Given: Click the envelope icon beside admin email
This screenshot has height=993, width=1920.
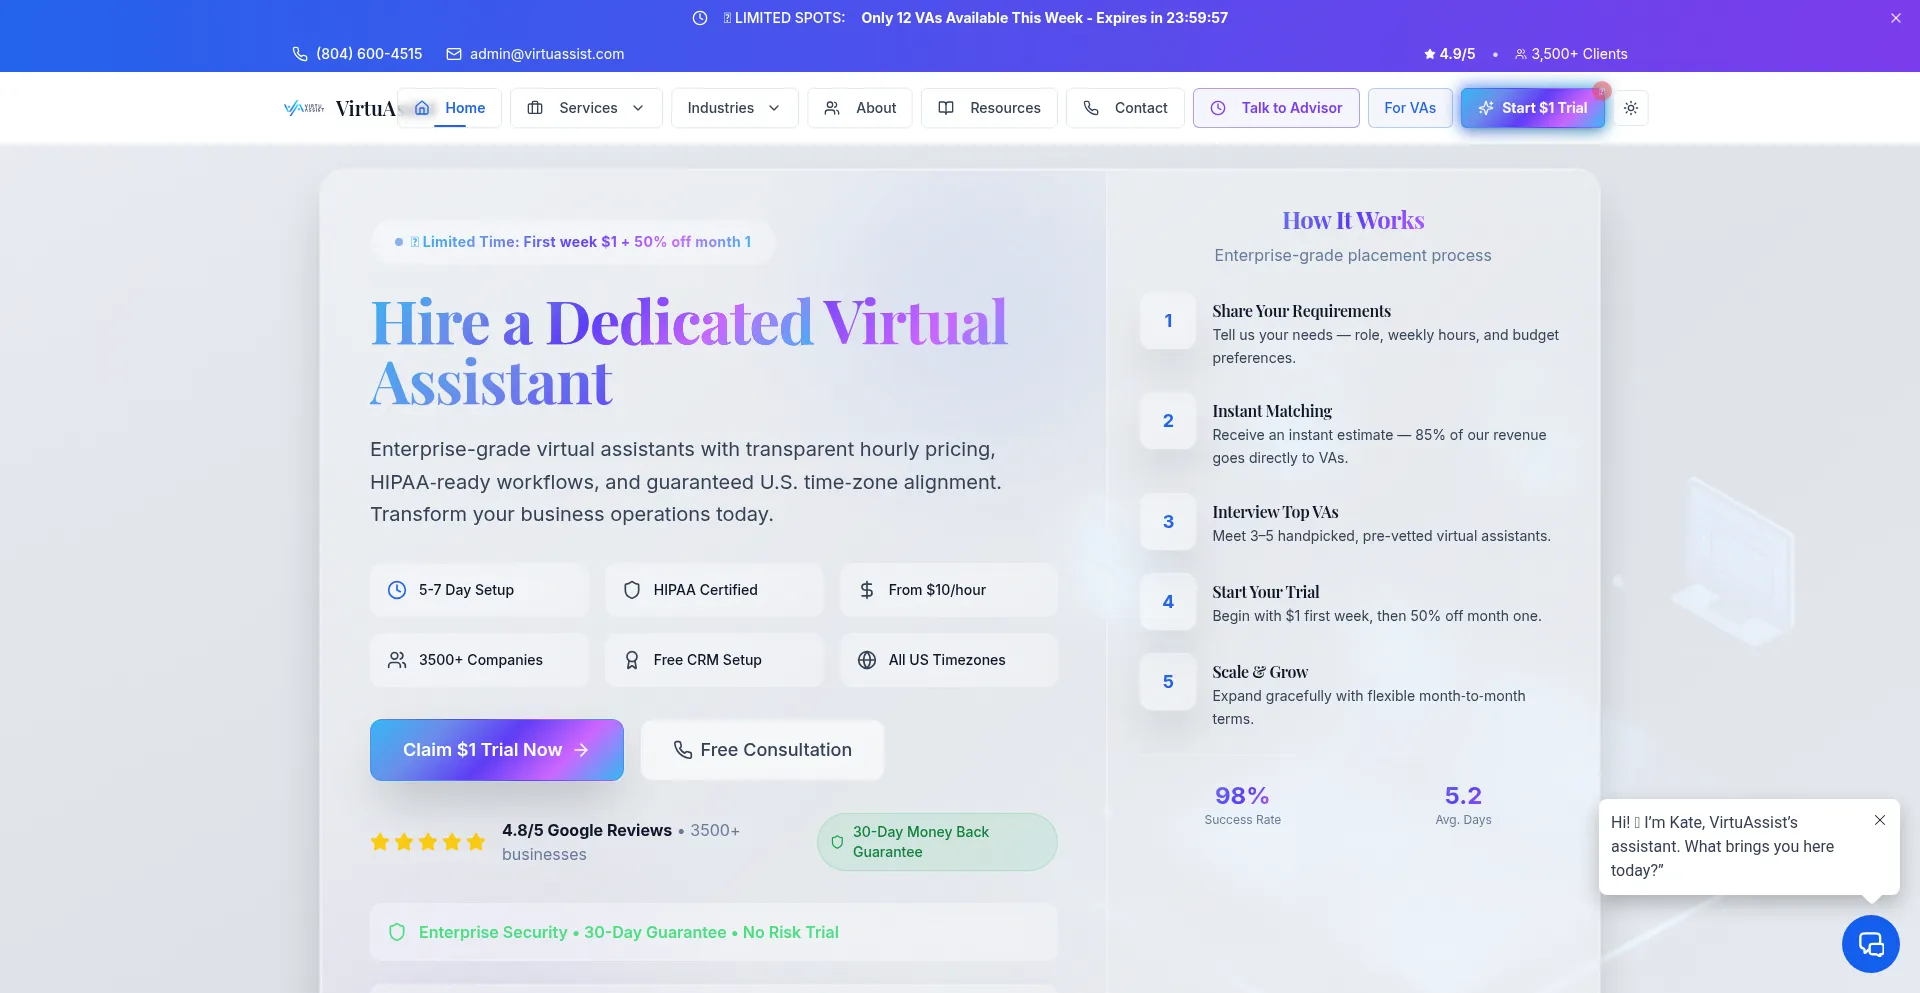Looking at the screenshot, I should 454,54.
